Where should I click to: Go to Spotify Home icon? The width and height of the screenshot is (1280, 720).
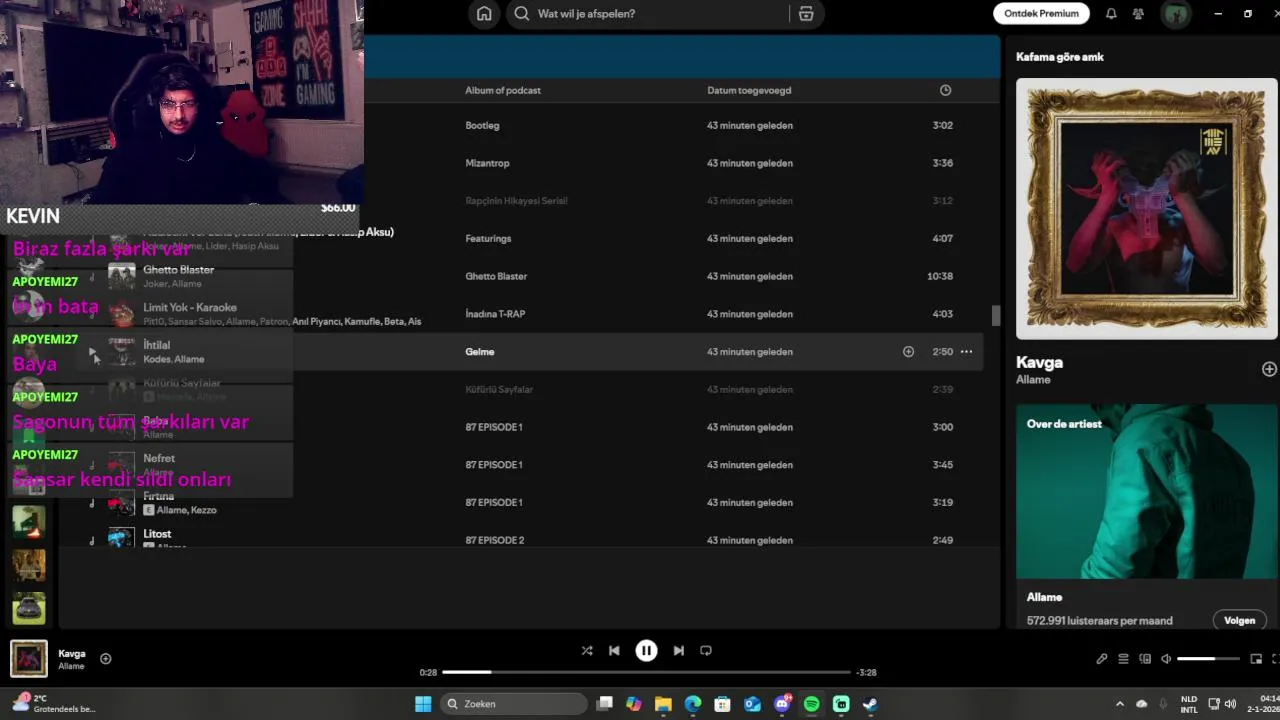tap(484, 14)
